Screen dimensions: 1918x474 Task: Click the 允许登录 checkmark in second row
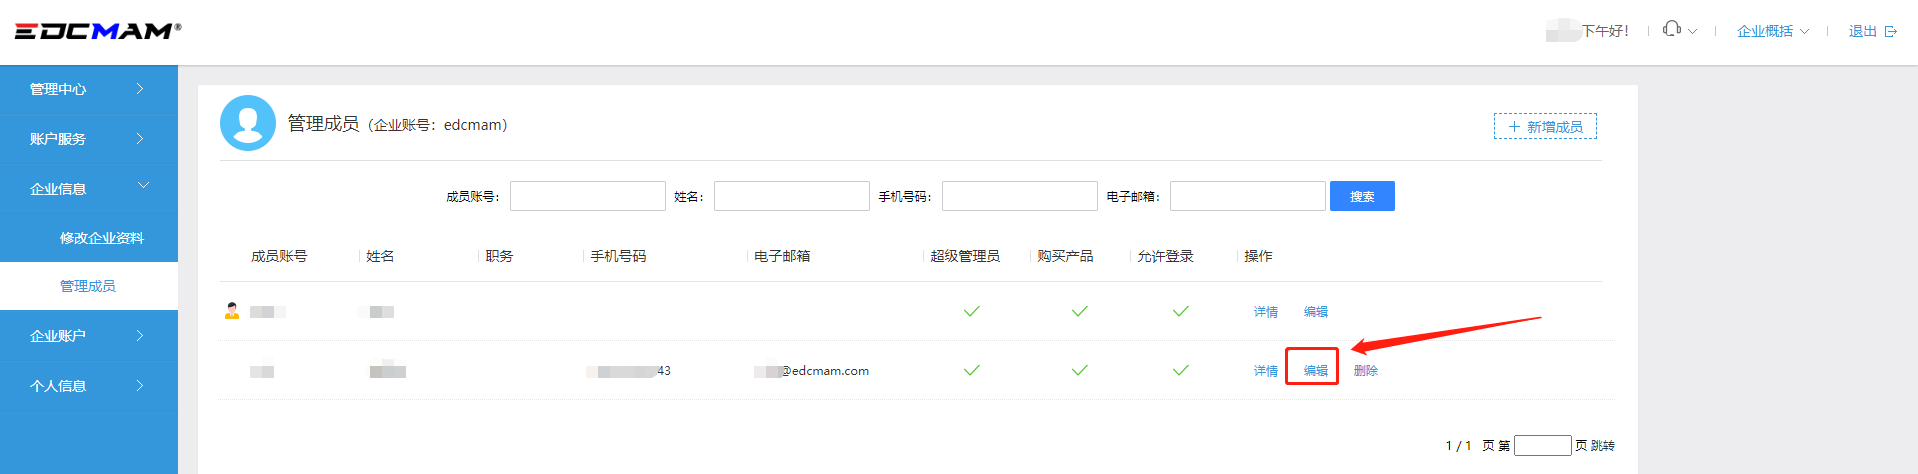[1180, 370]
